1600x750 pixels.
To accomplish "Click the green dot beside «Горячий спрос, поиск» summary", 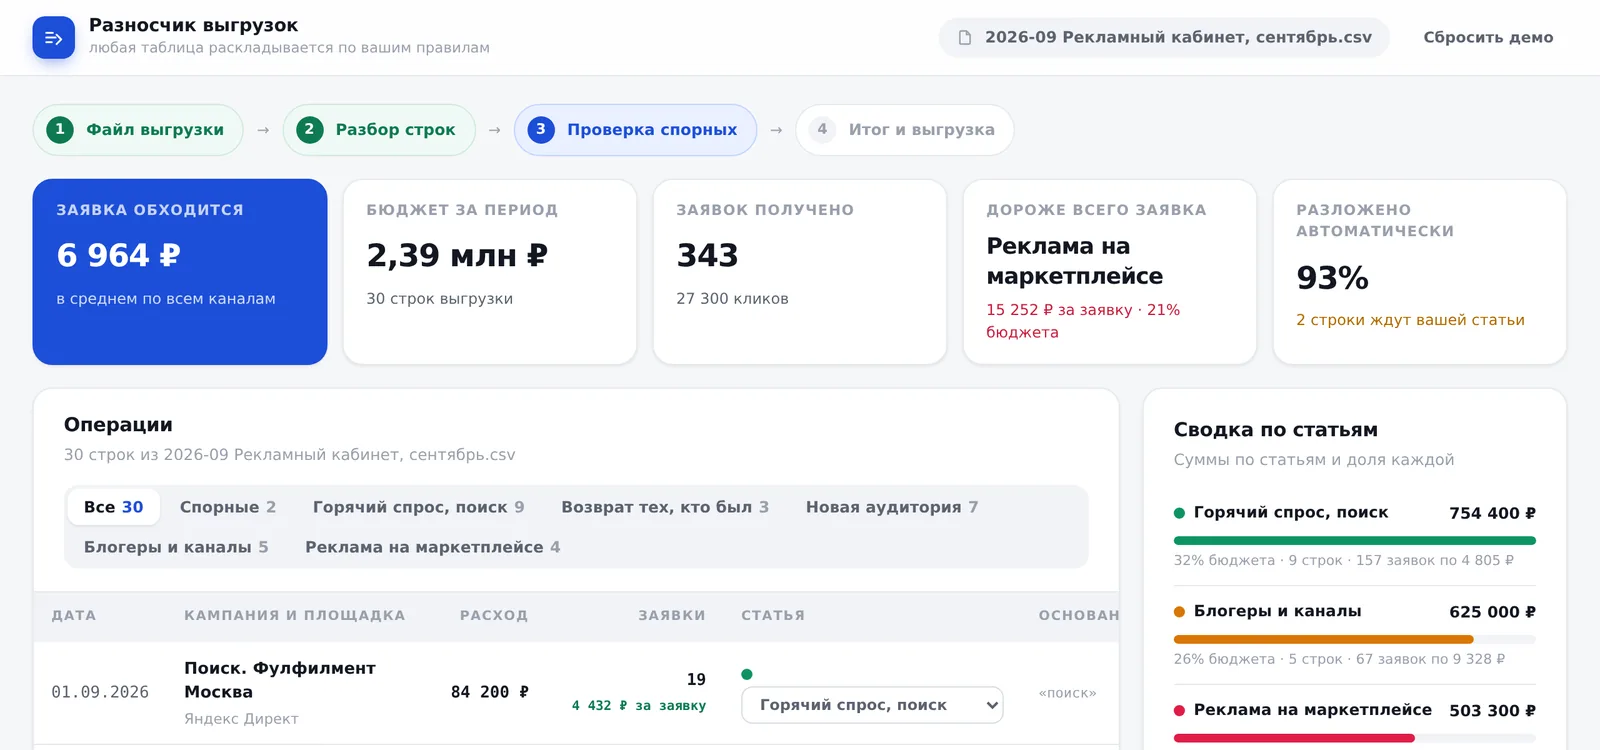I will click(x=1179, y=513).
